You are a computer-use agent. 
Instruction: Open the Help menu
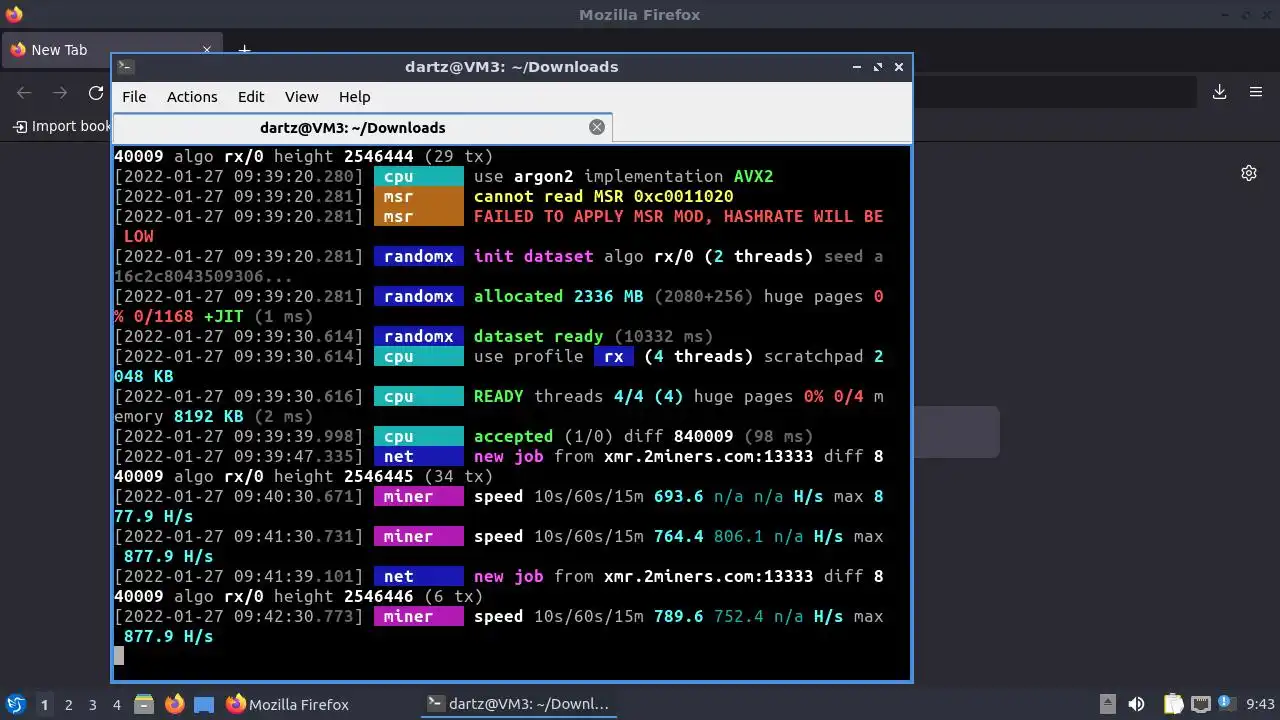[354, 97]
